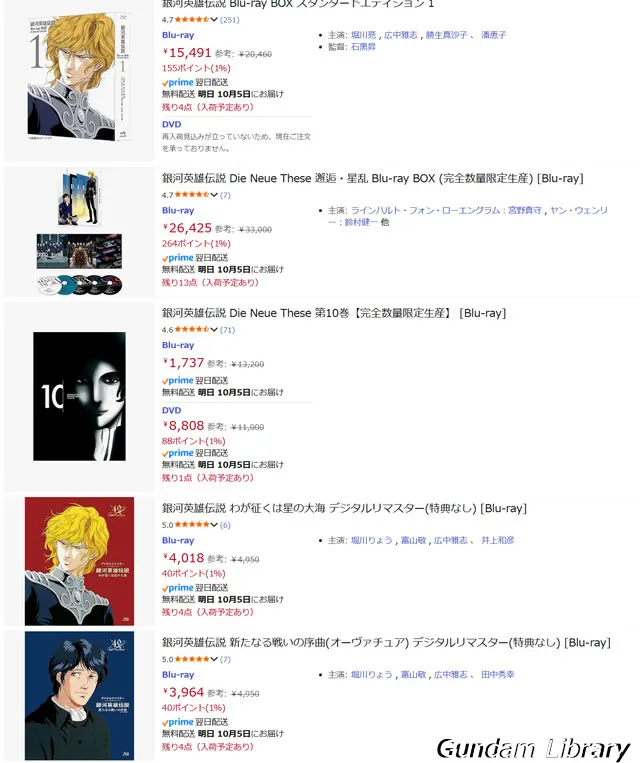The image size is (640, 763).
Task: Click director link 石黒昇
Action: click(363, 47)
